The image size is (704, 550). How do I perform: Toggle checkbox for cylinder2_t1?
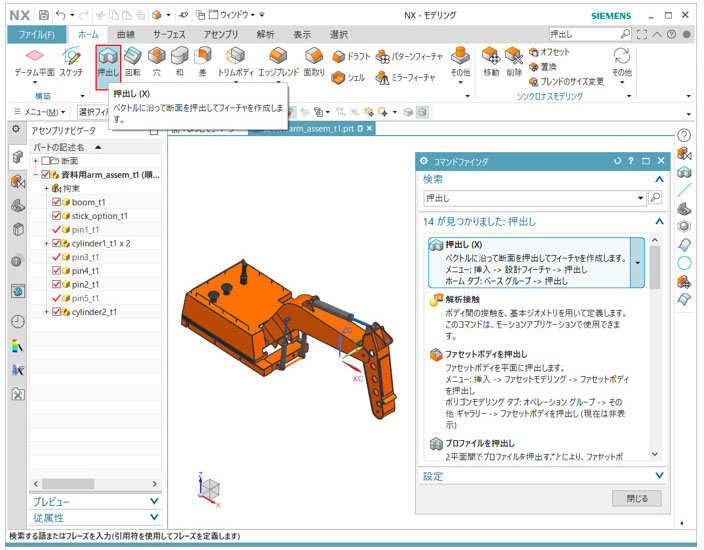coord(56,312)
